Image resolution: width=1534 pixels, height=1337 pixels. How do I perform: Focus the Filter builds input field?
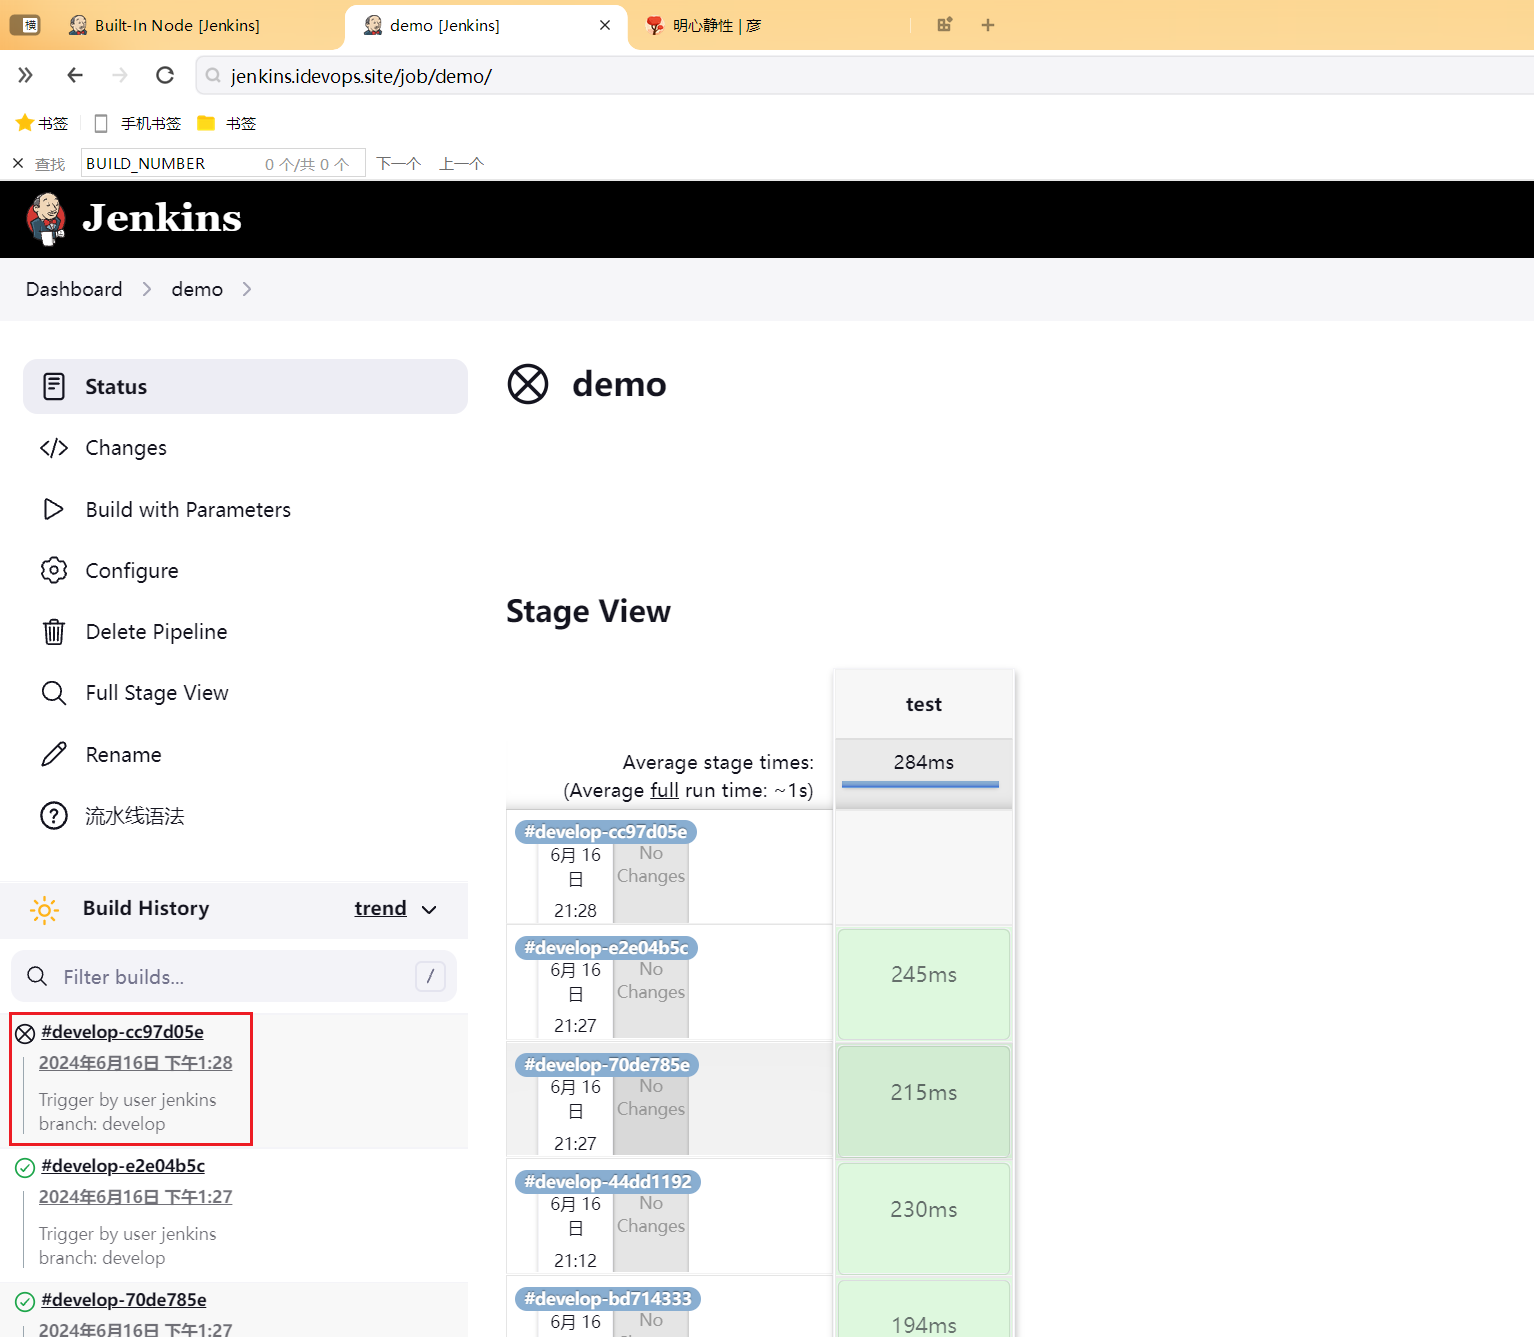tap(234, 976)
